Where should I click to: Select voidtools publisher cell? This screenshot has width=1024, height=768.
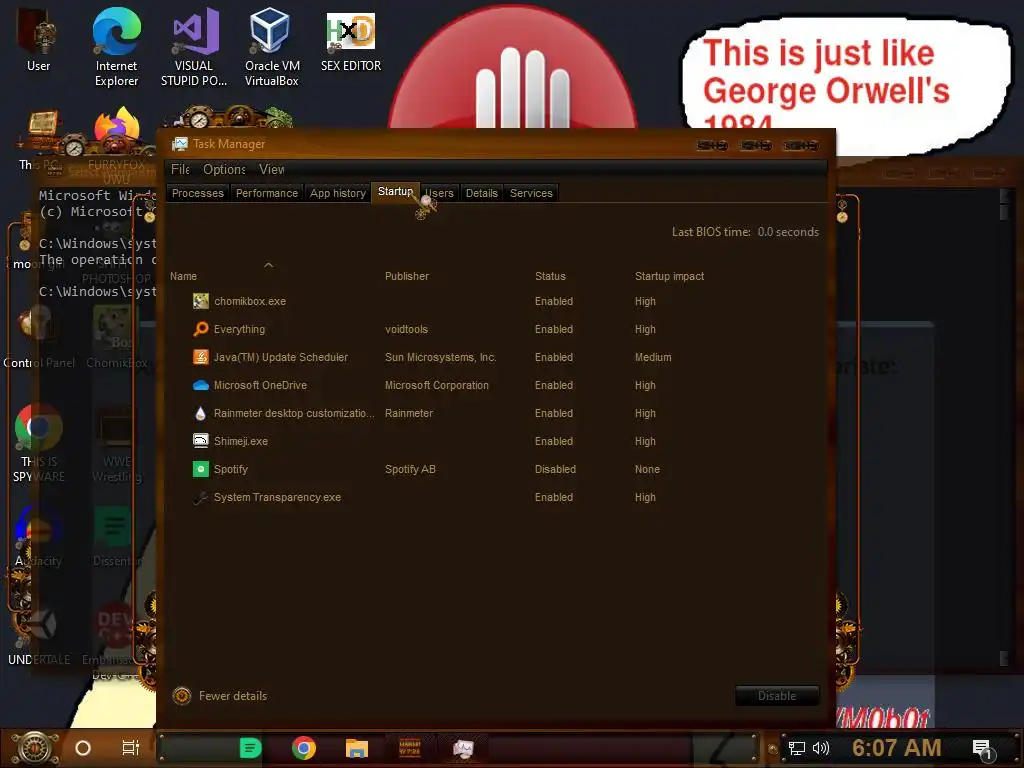click(x=406, y=329)
